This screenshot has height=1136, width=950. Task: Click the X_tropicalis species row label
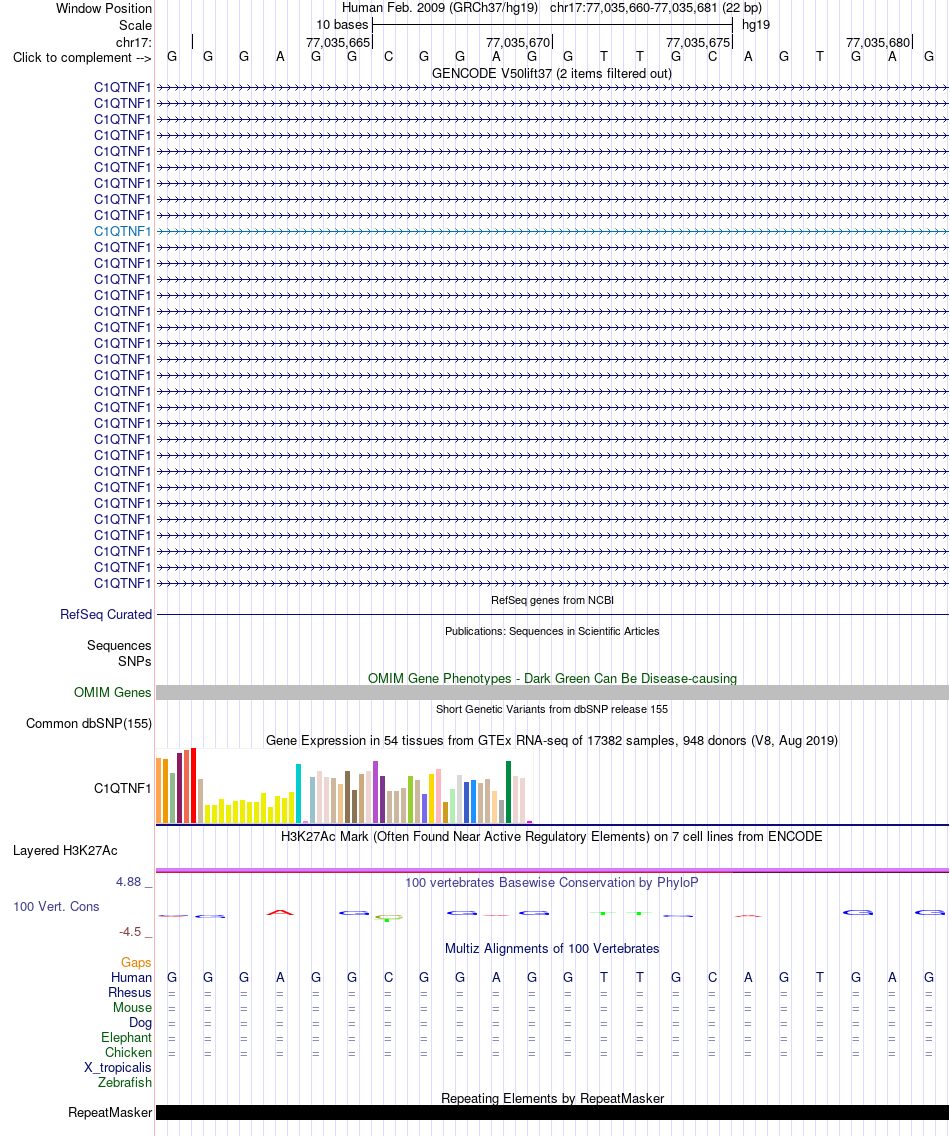[x=117, y=1067]
